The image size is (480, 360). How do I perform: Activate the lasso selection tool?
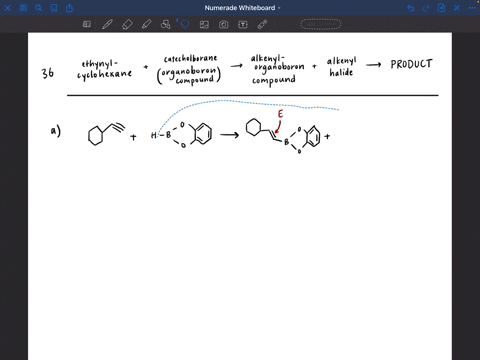(x=185, y=24)
